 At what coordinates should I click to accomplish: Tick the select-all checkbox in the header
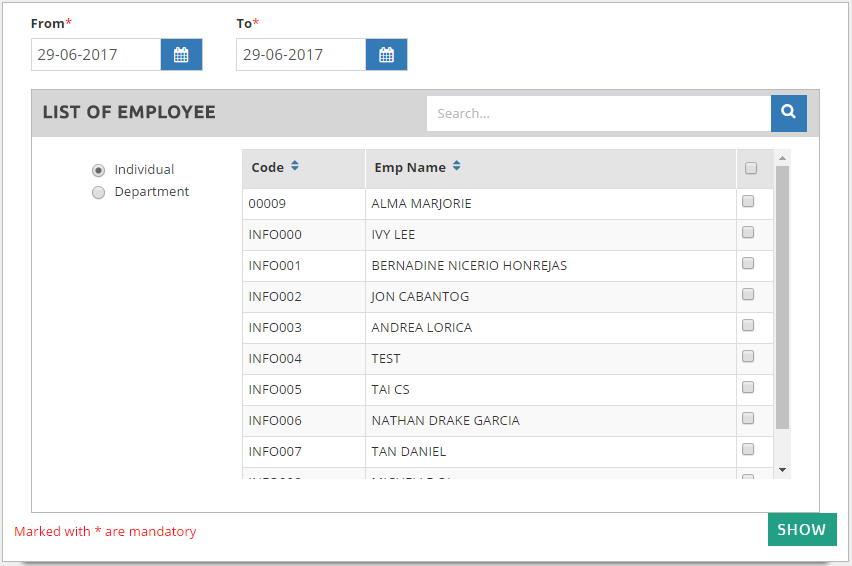point(751,168)
